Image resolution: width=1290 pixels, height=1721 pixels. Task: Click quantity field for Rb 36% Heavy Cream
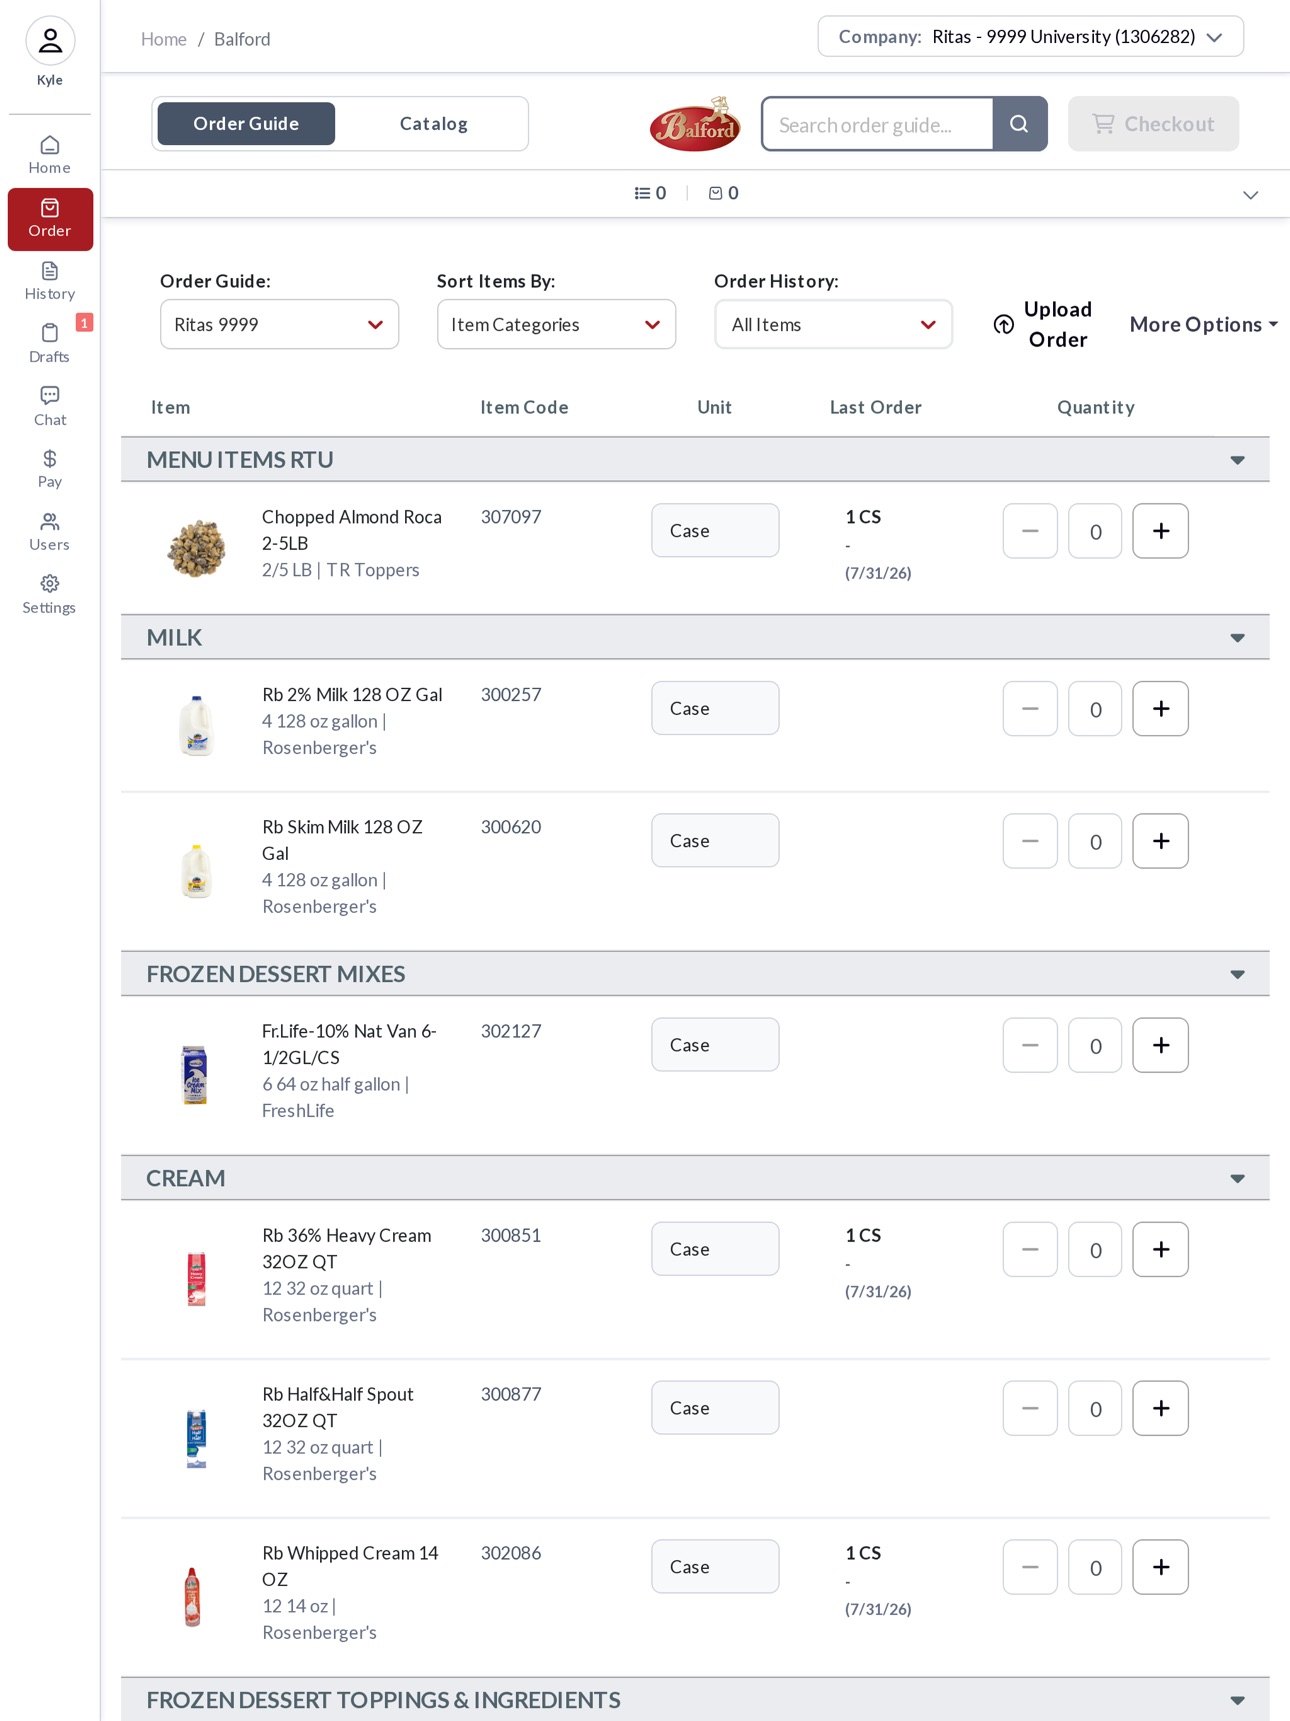click(x=1095, y=1250)
